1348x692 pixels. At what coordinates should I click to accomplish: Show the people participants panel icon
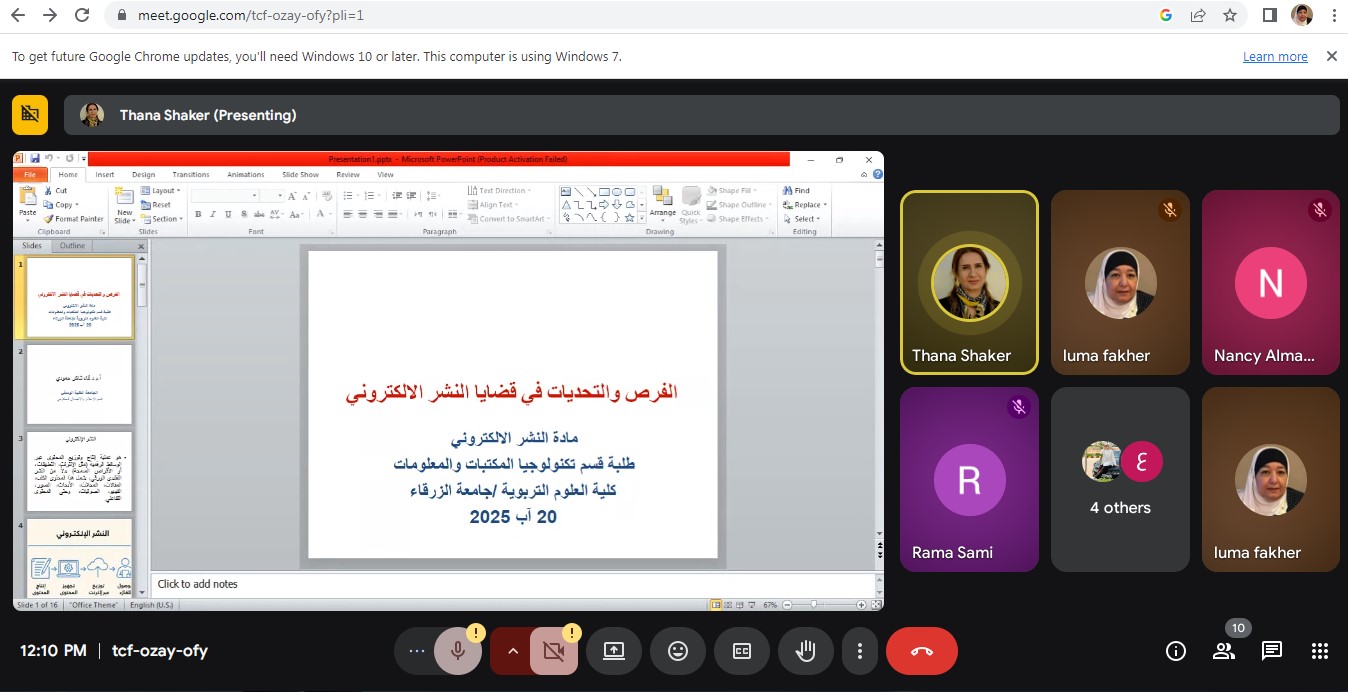(x=1224, y=651)
